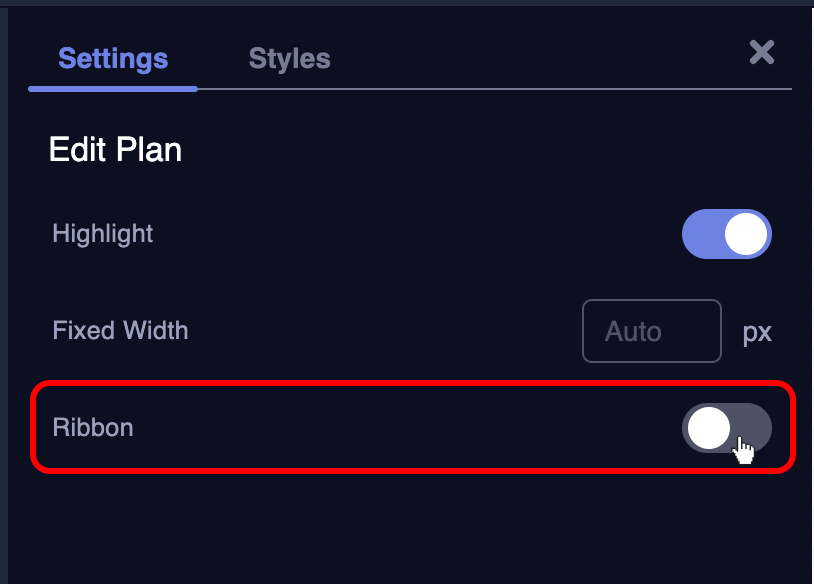814x584 pixels.
Task: Click the X icon beside Styles tab
Action: 762,53
